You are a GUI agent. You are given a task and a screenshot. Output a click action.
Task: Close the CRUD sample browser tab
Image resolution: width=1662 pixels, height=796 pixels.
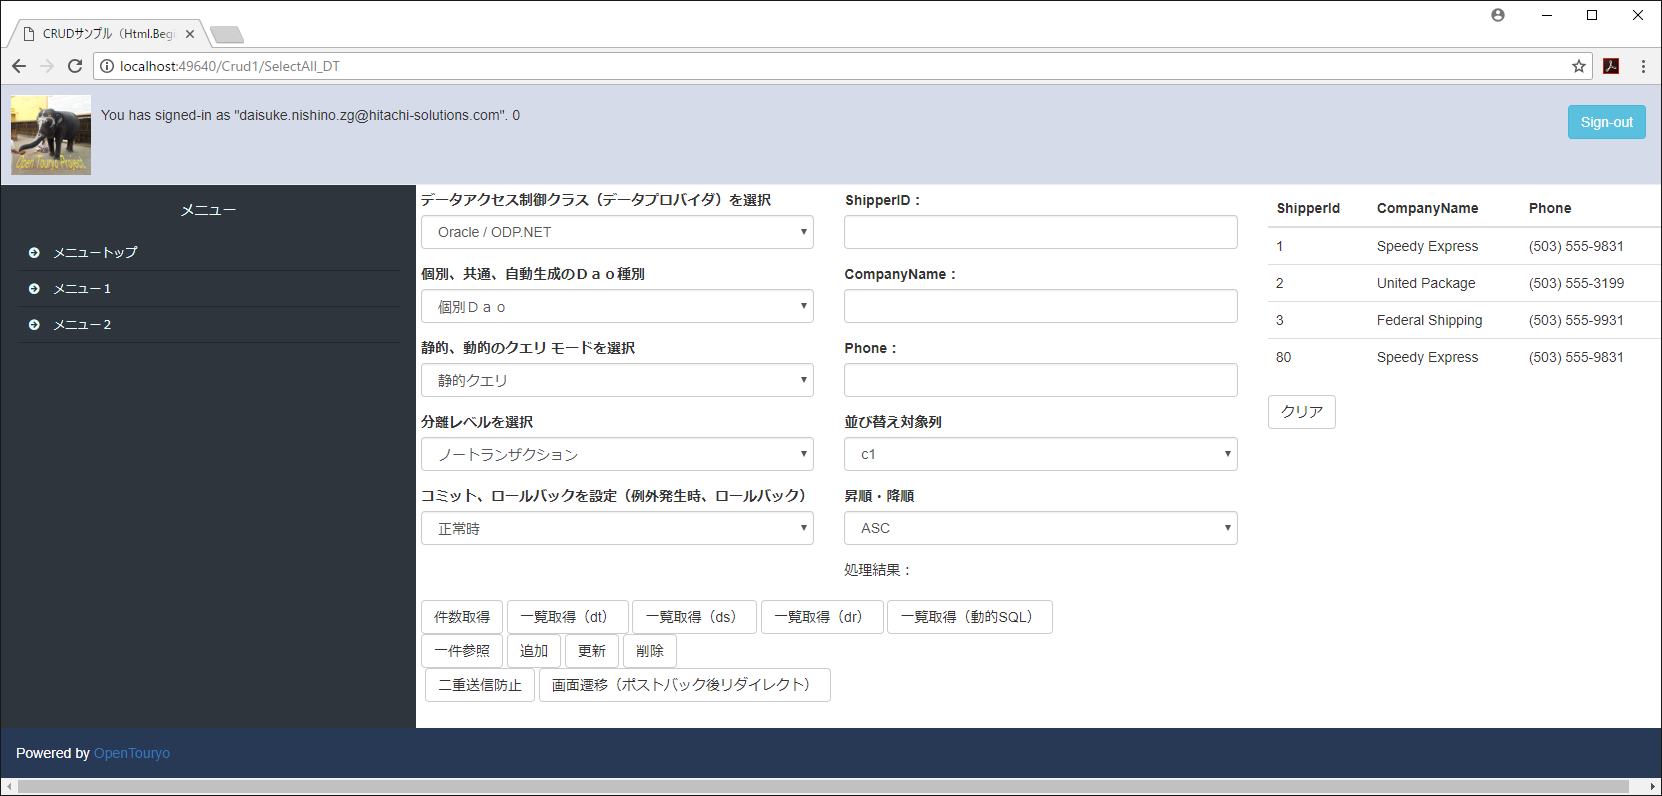coord(190,34)
